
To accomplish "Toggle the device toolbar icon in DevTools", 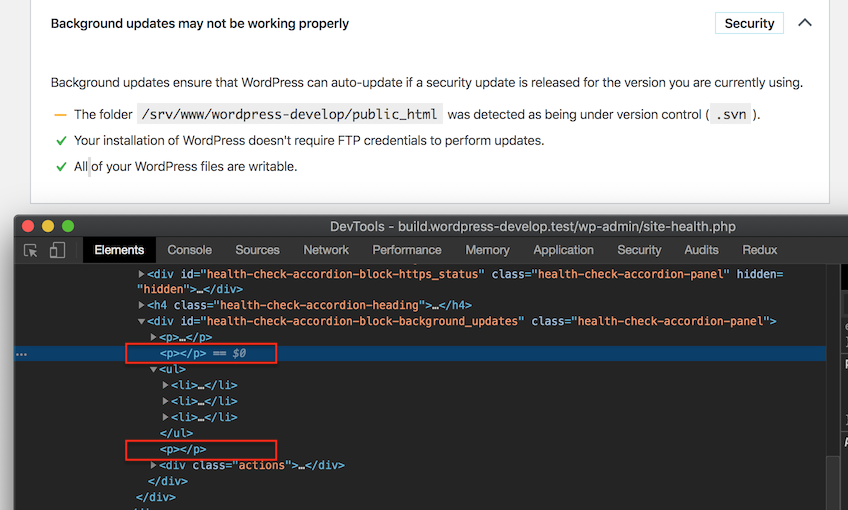I will click(57, 250).
